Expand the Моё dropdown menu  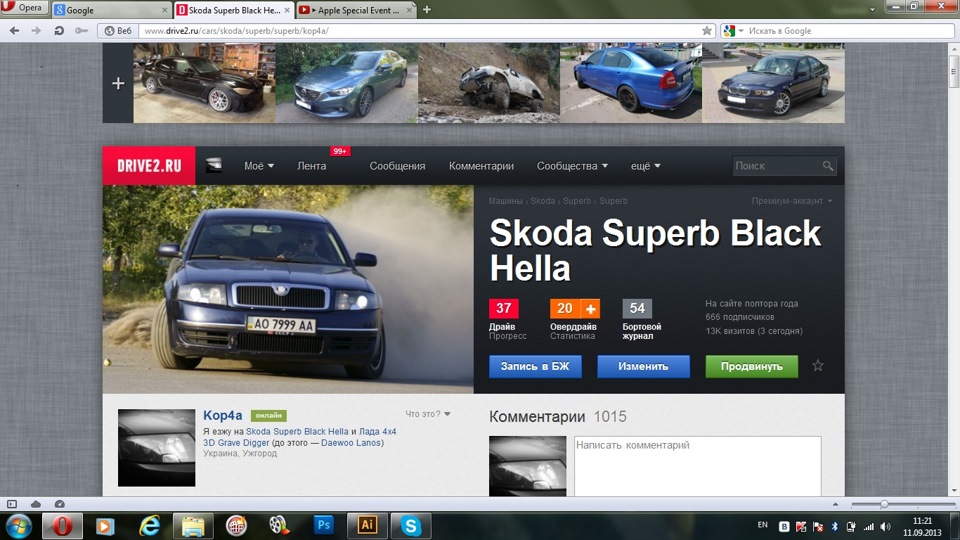tap(259, 166)
